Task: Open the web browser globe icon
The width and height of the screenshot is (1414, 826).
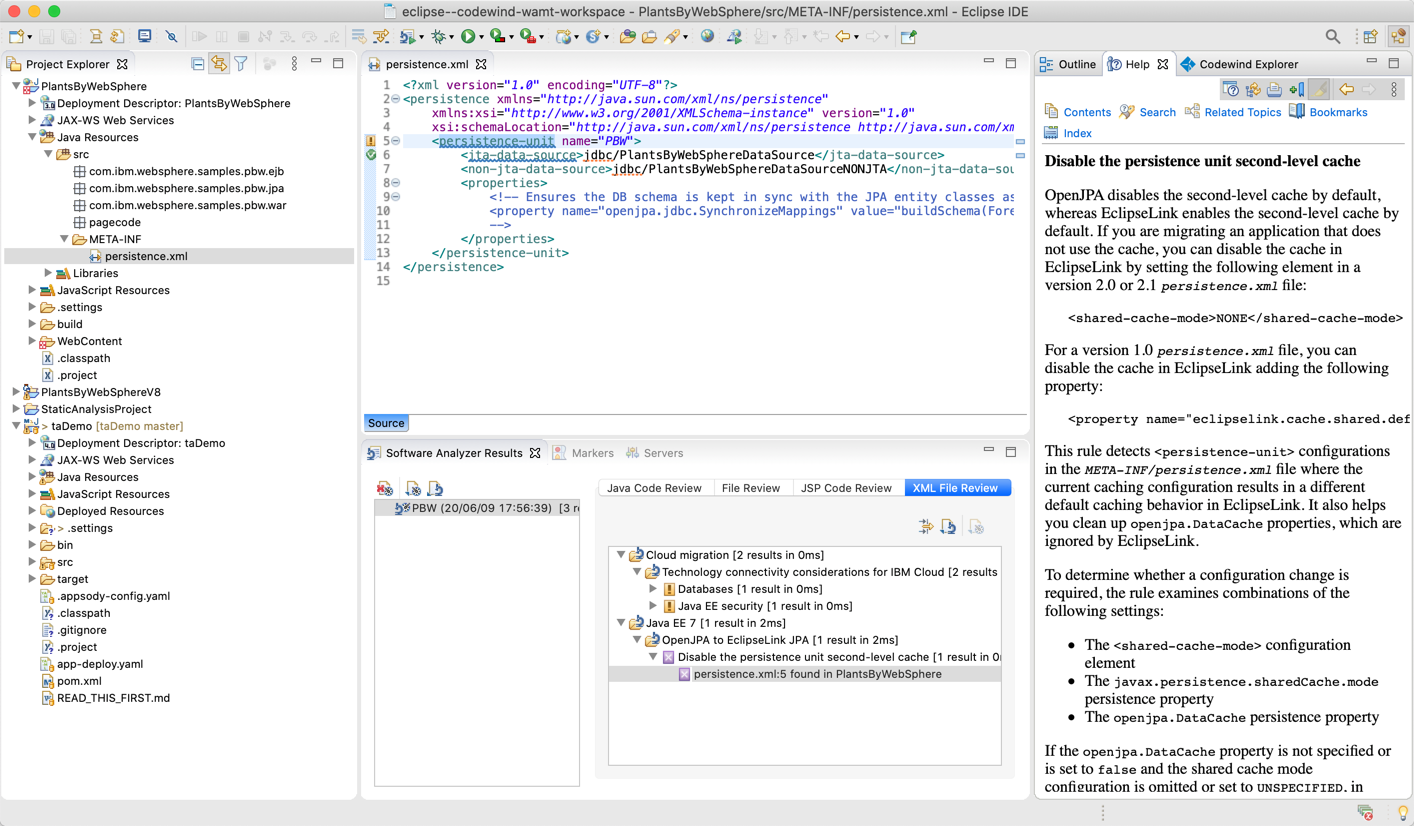Action: pyautogui.click(x=707, y=37)
